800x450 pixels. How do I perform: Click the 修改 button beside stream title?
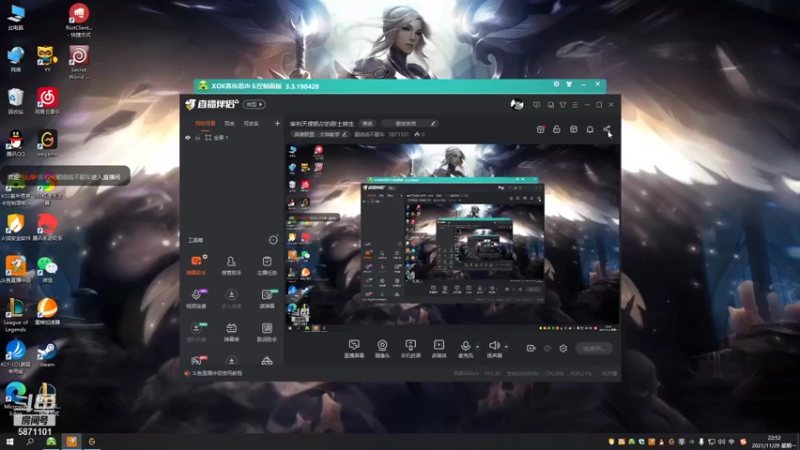[x=367, y=123]
